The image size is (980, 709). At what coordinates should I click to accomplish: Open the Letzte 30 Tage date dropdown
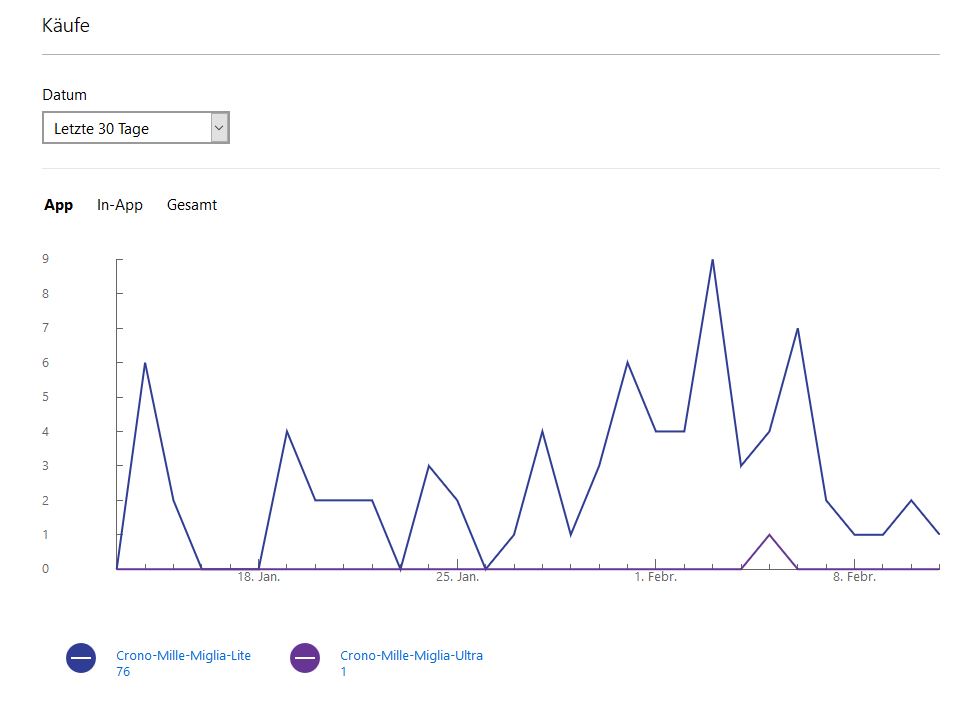pos(127,128)
